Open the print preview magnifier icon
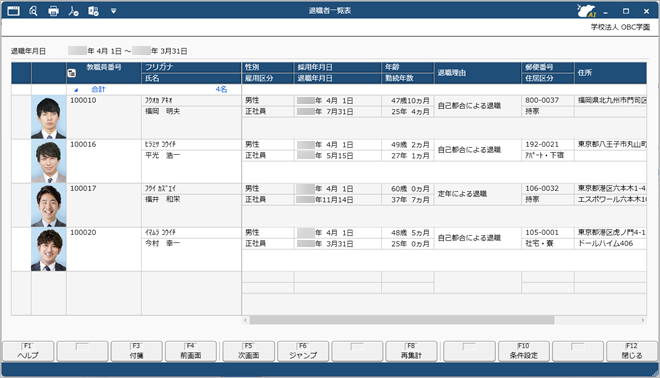Viewport: 660px width, 378px height. pos(33,11)
